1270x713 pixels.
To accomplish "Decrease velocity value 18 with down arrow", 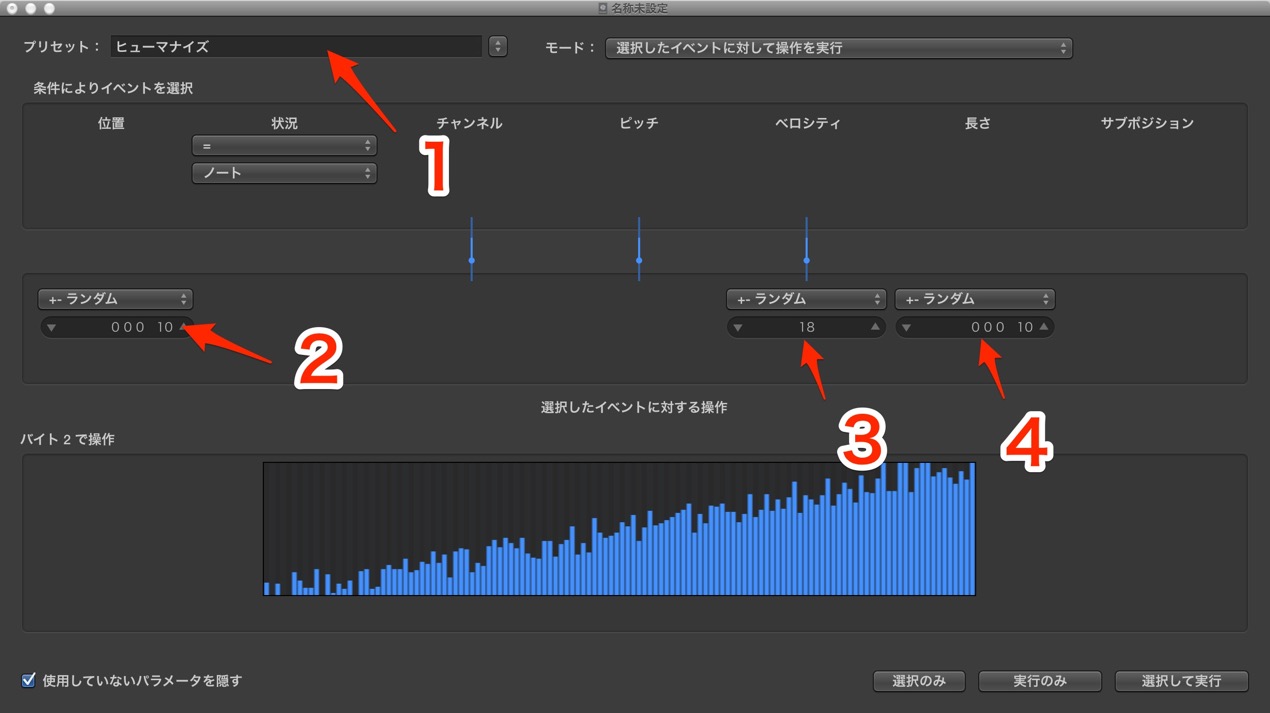I will 738,328.
